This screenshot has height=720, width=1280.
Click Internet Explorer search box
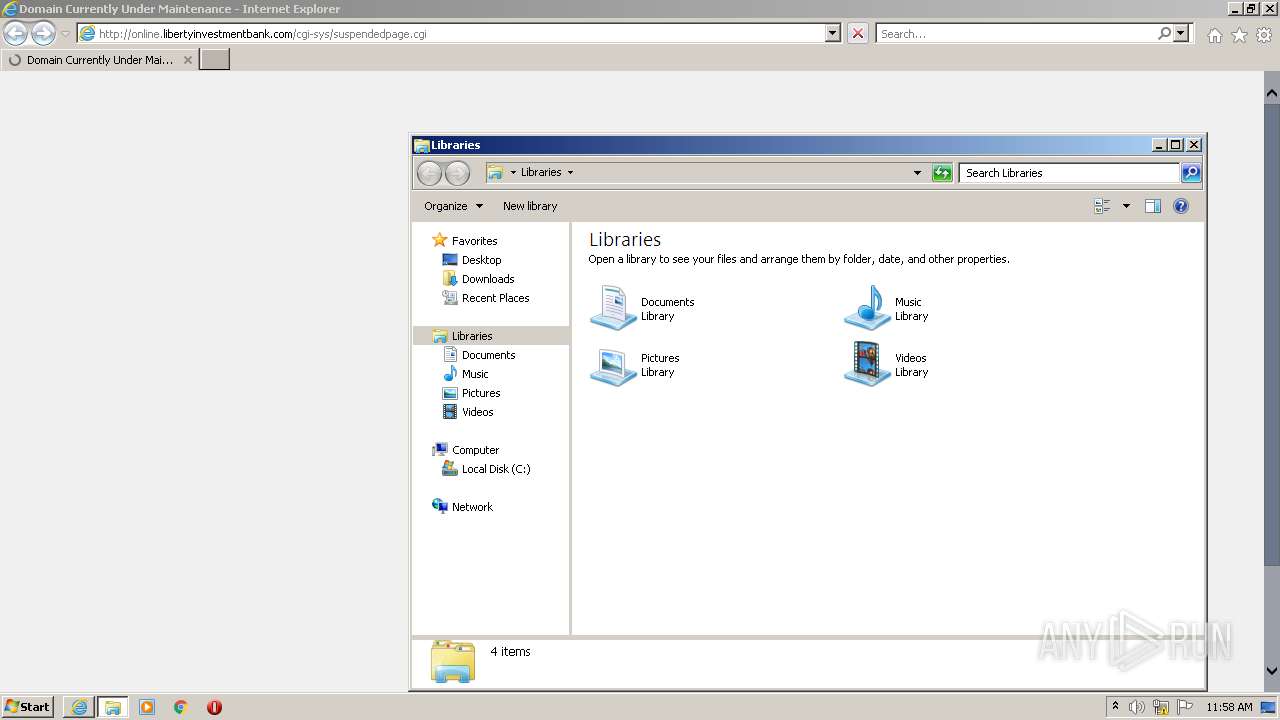(1014, 33)
